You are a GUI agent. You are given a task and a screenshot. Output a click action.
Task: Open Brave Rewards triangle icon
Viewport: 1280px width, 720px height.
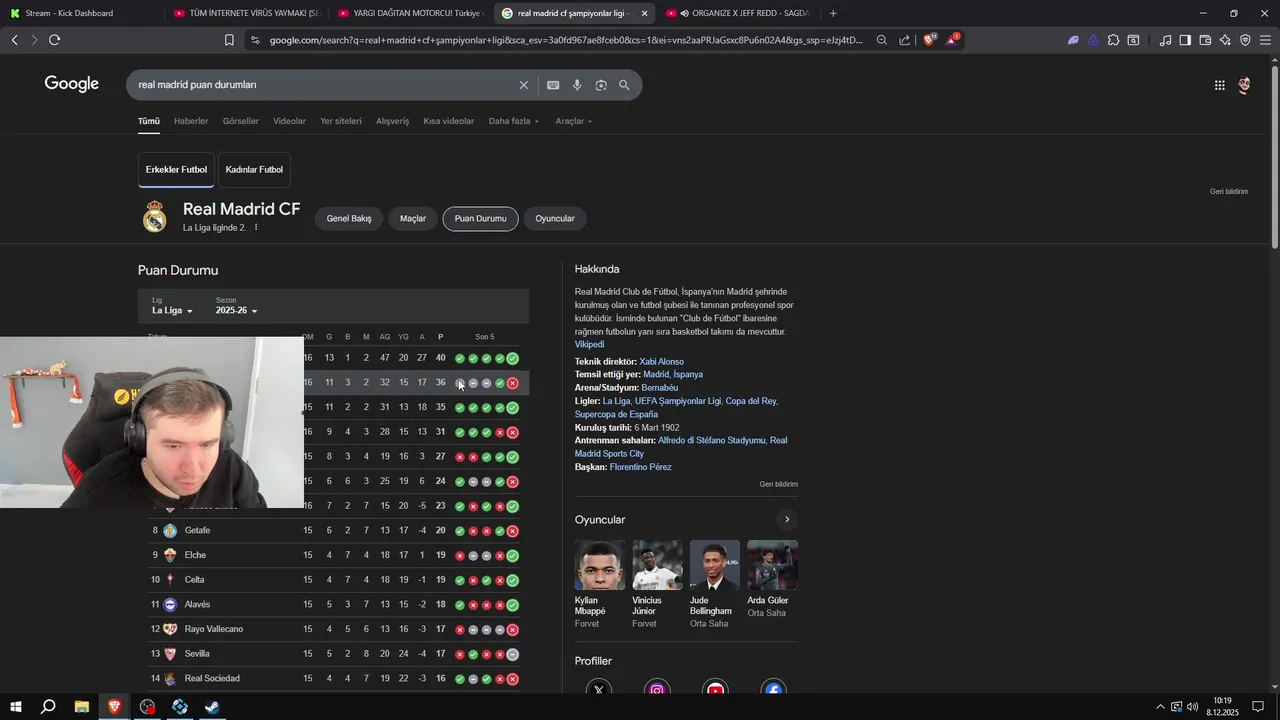[953, 40]
